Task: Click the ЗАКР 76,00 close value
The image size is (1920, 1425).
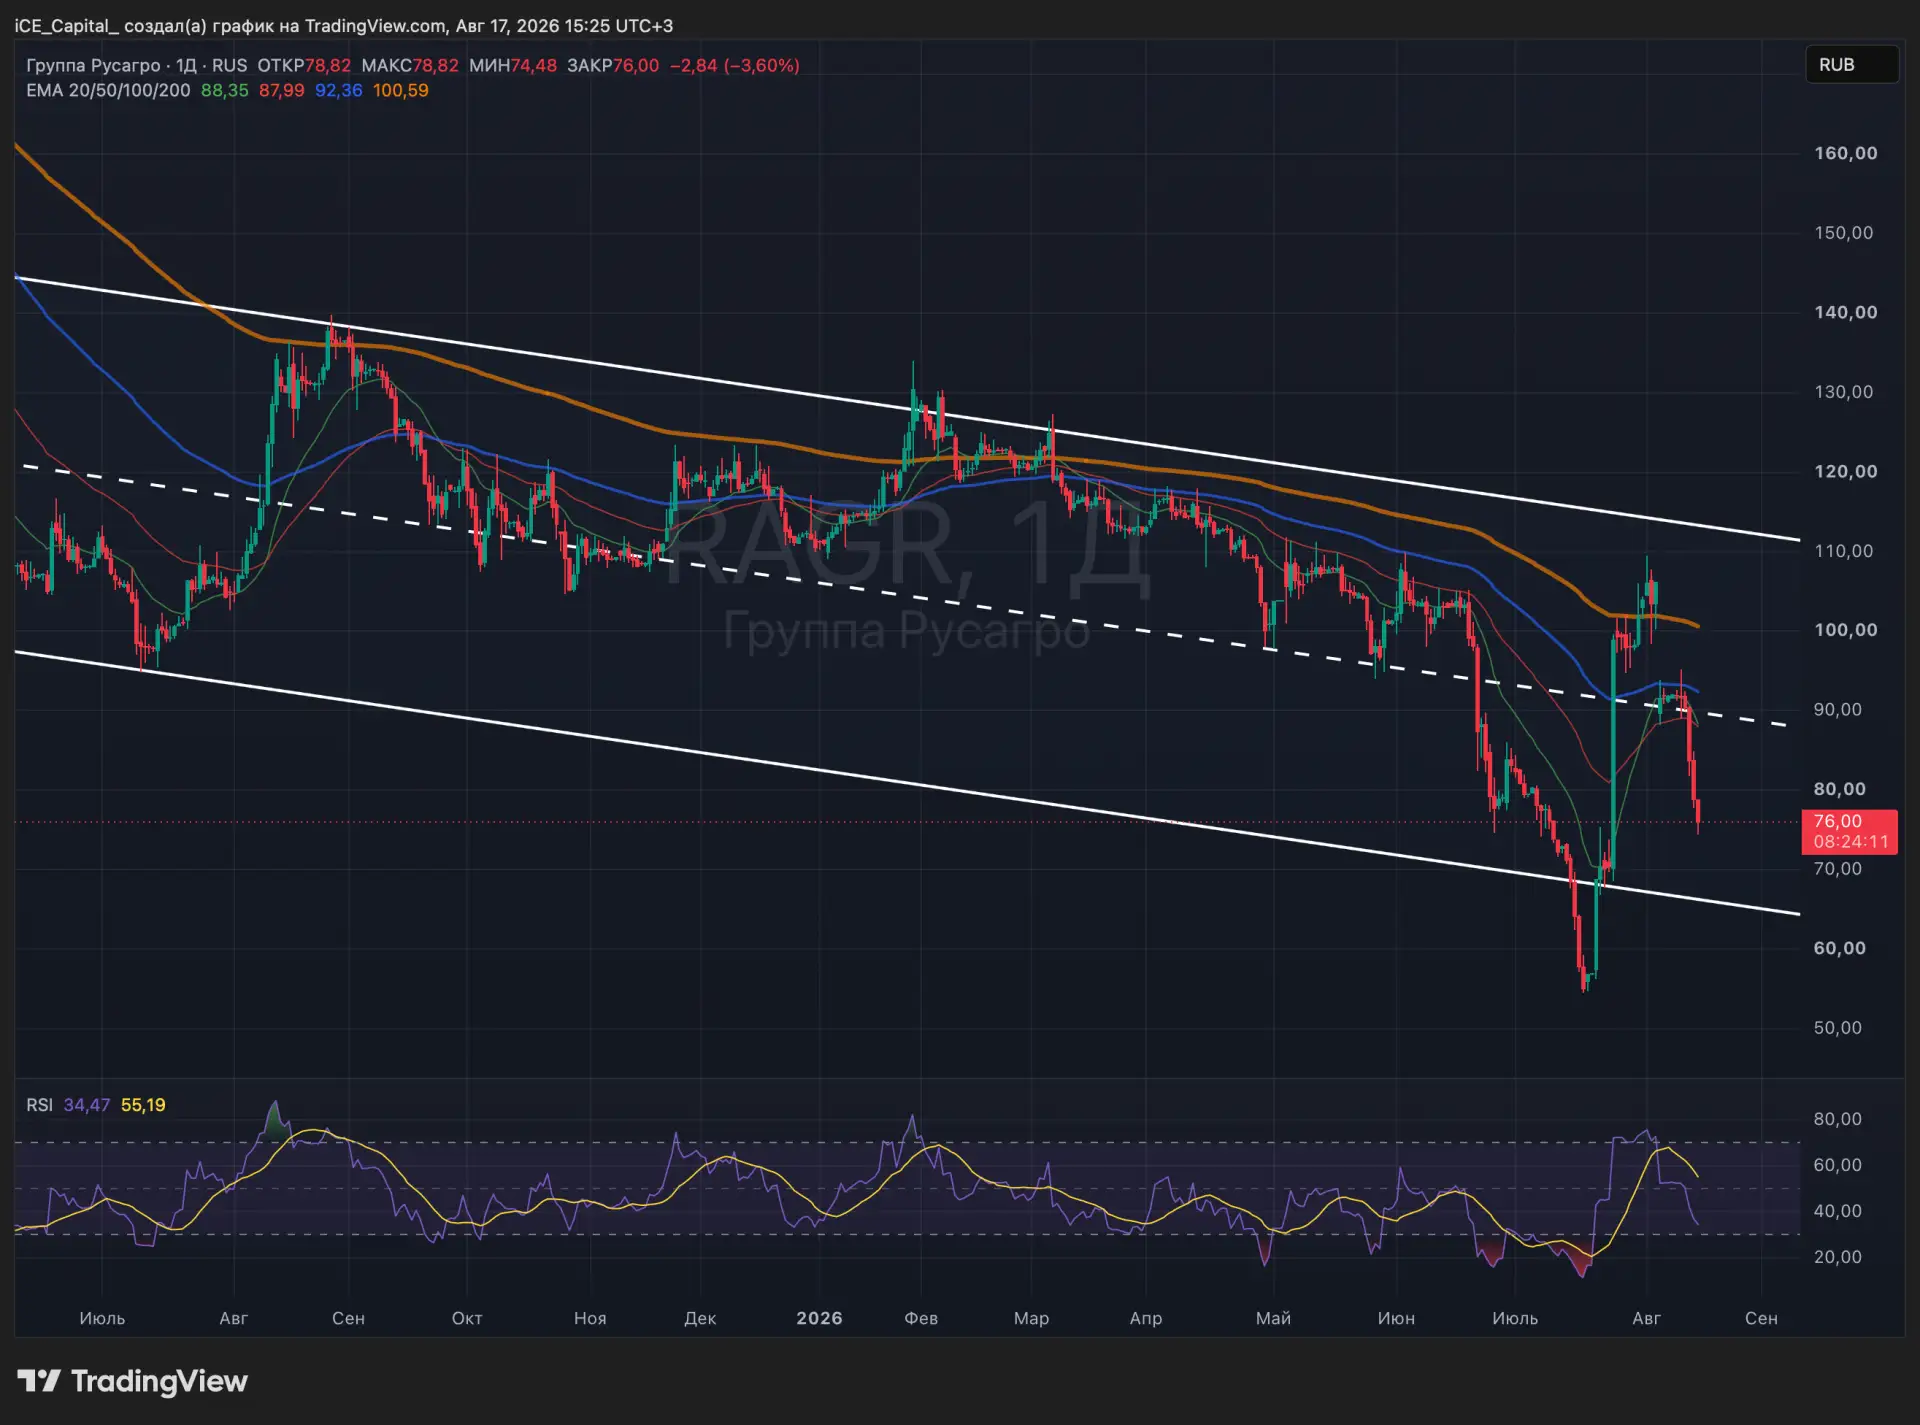Action: point(613,65)
